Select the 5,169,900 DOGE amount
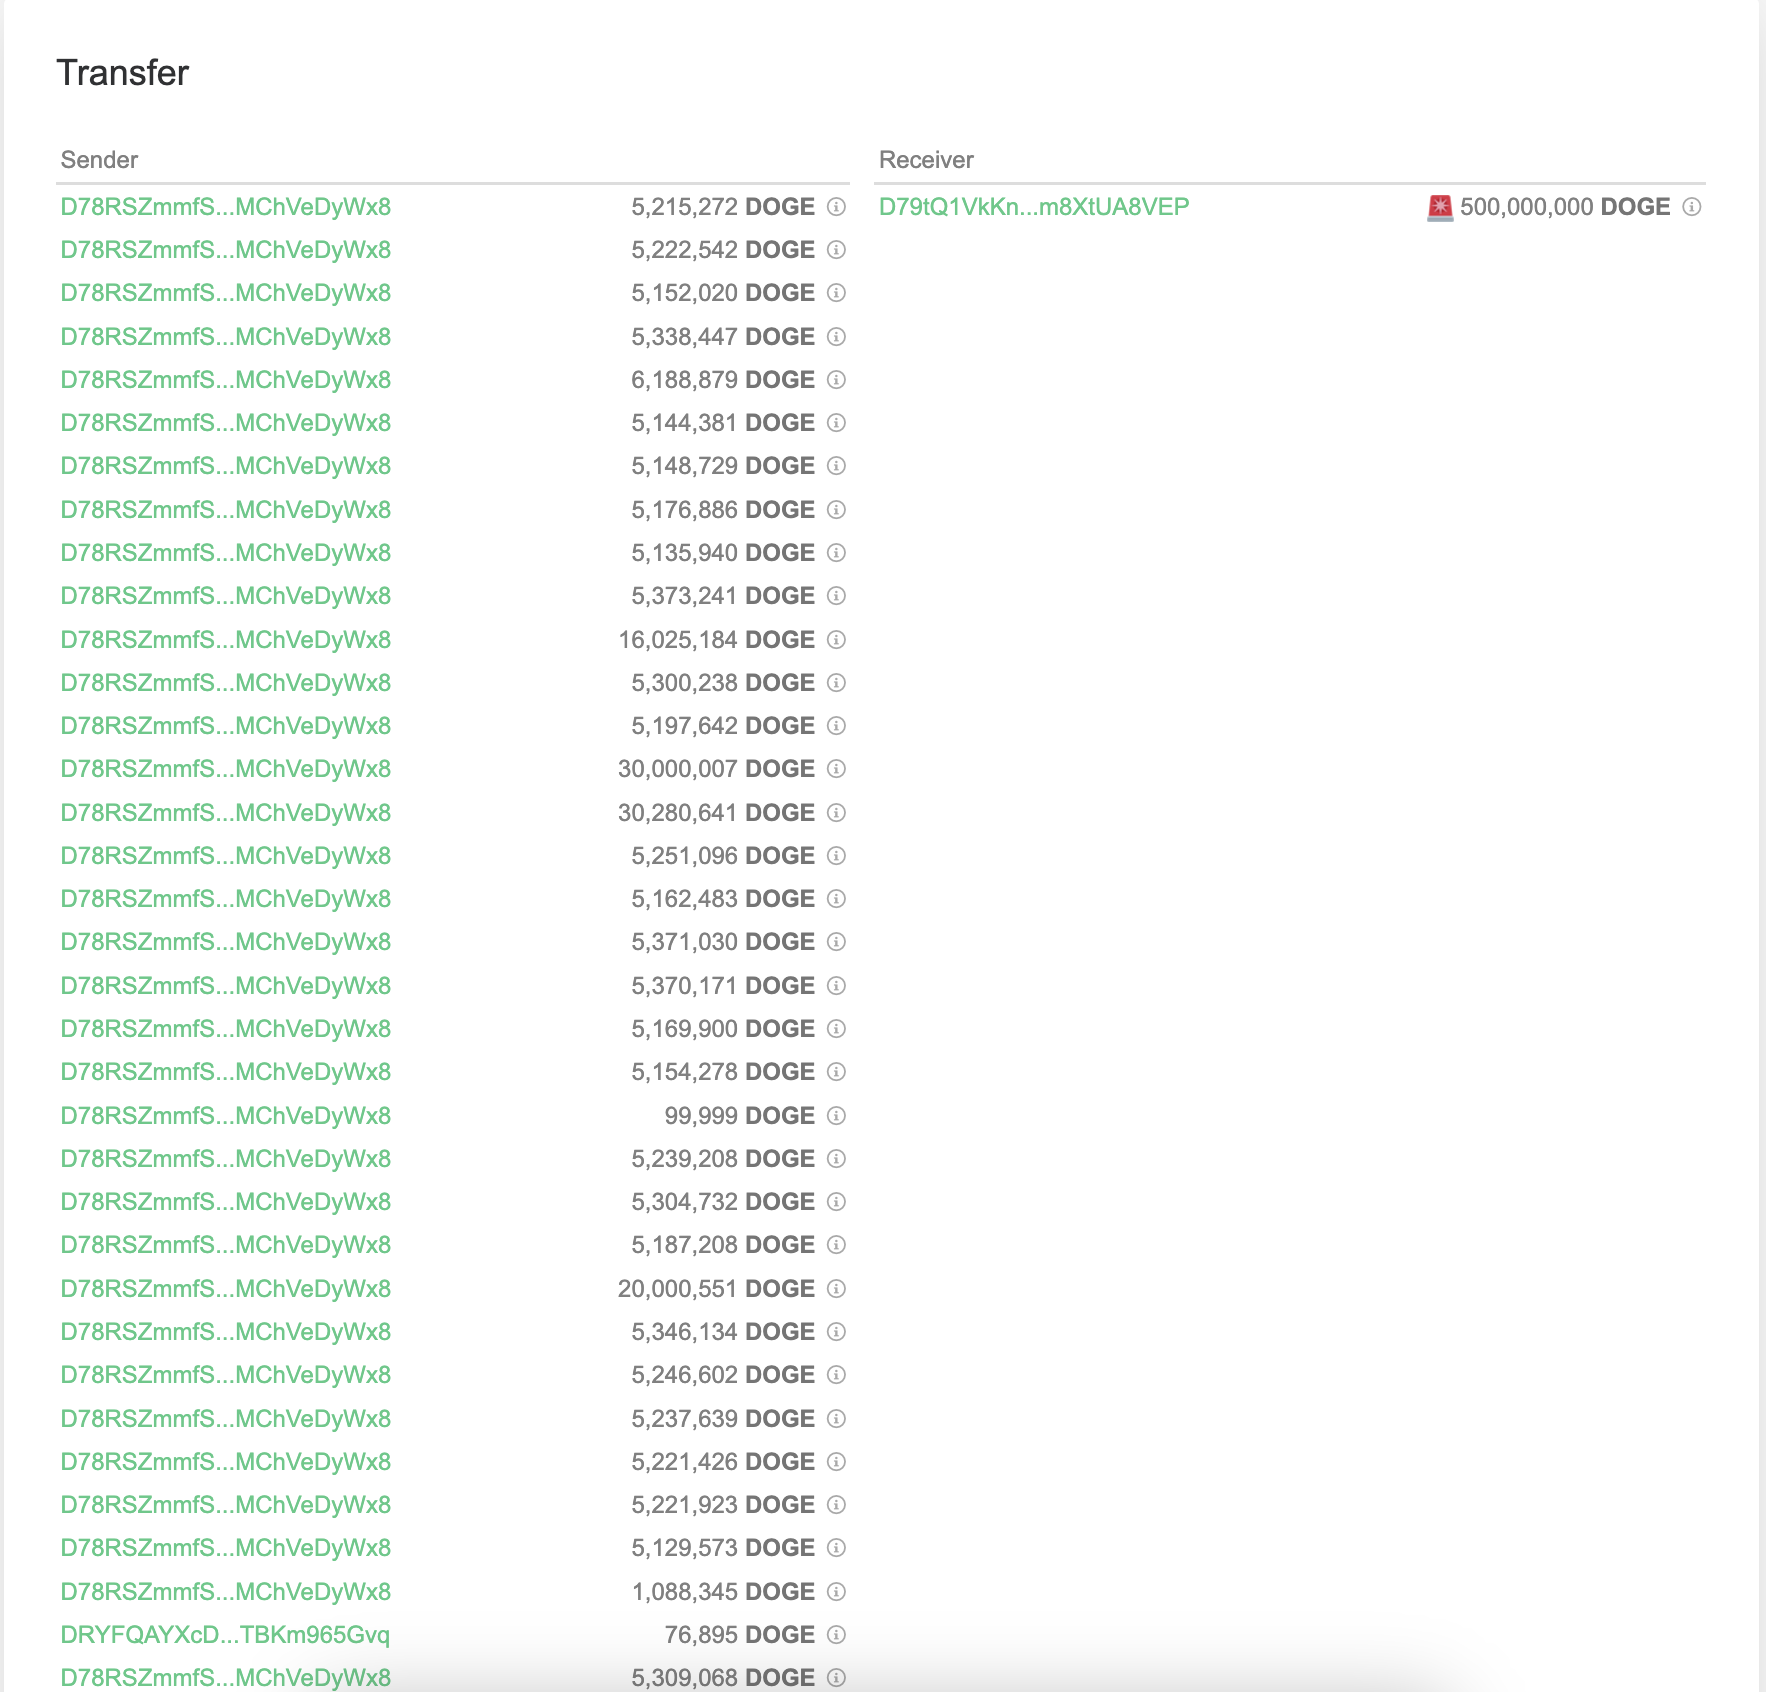This screenshot has width=1766, height=1692. [723, 1029]
